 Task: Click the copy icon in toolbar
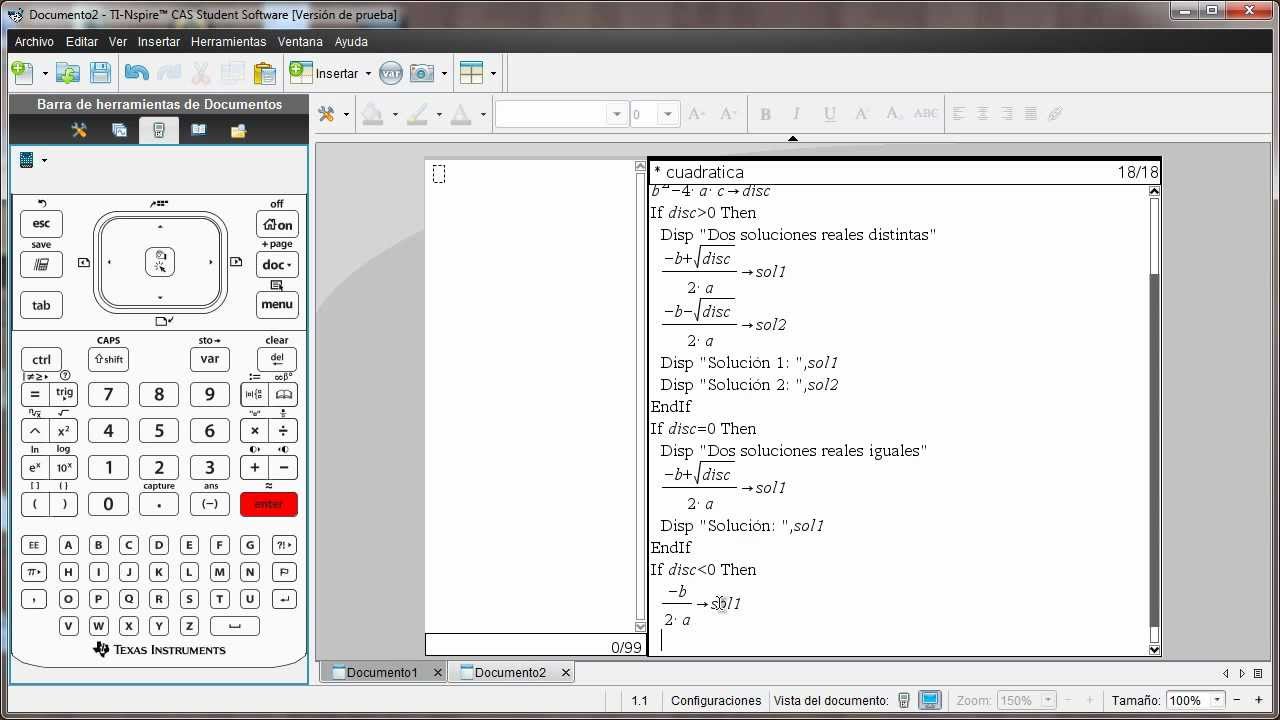[232, 73]
